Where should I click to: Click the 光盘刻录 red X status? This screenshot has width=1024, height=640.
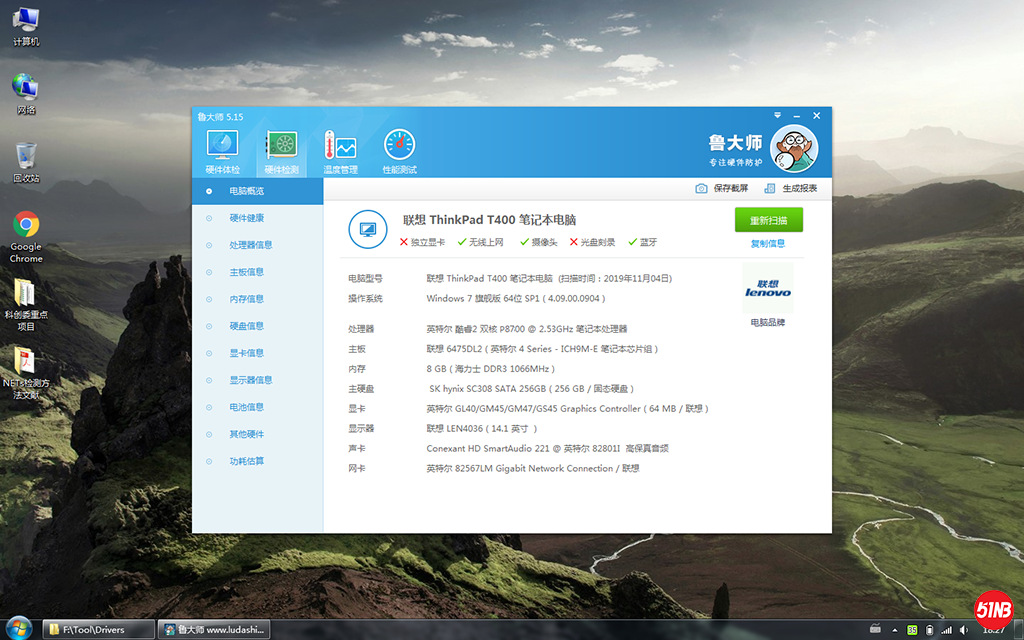592,242
